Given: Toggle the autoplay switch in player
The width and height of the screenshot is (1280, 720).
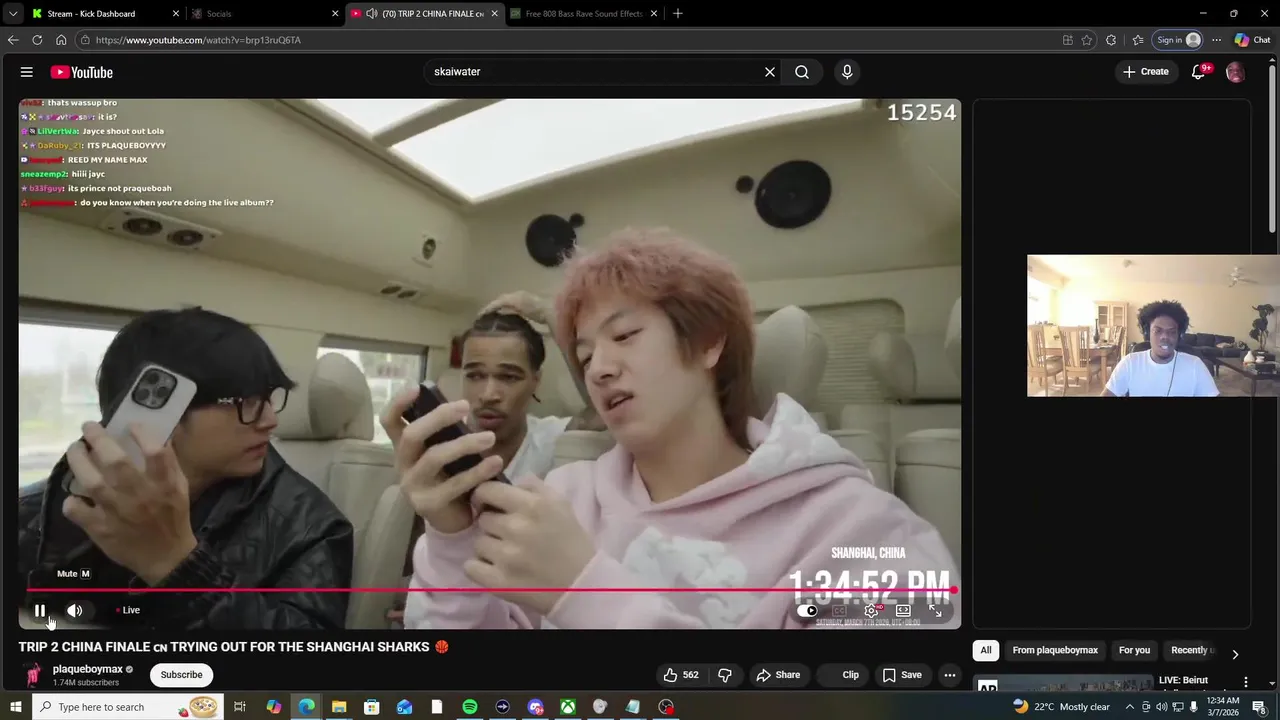Looking at the screenshot, I should pyautogui.click(x=808, y=611).
